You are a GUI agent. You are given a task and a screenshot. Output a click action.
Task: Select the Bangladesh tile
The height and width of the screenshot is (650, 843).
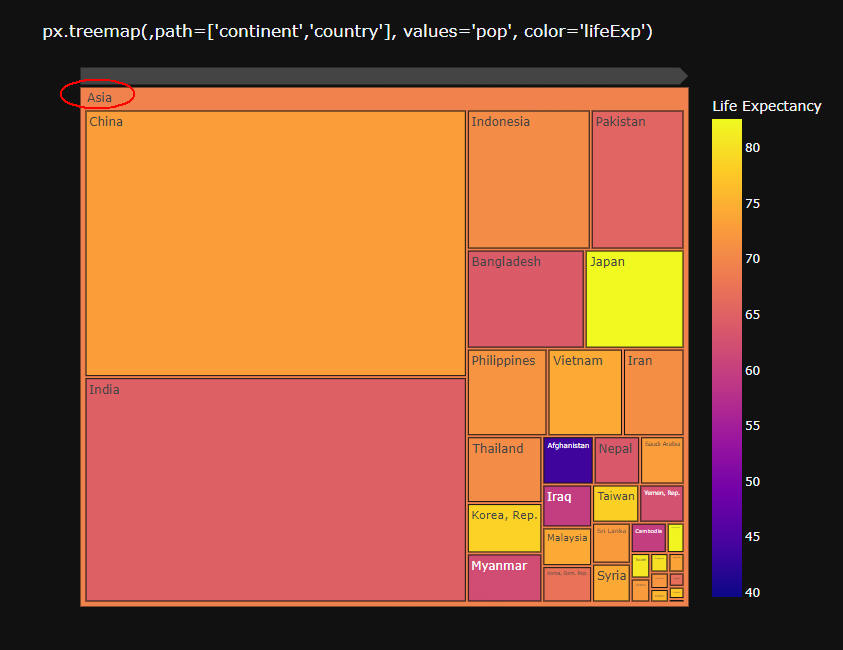(526, 299)
